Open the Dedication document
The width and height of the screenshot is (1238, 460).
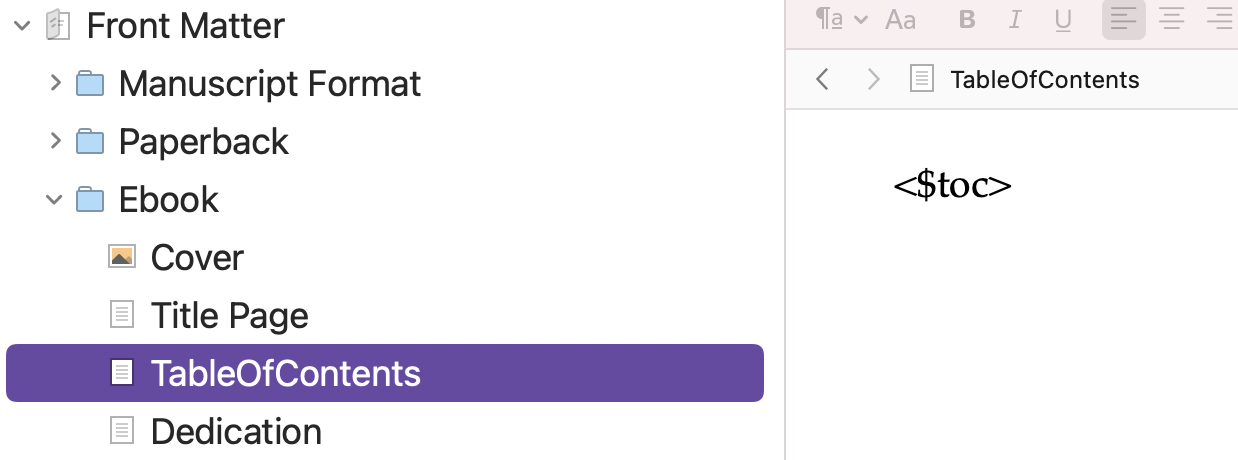(x=236, y=431)
